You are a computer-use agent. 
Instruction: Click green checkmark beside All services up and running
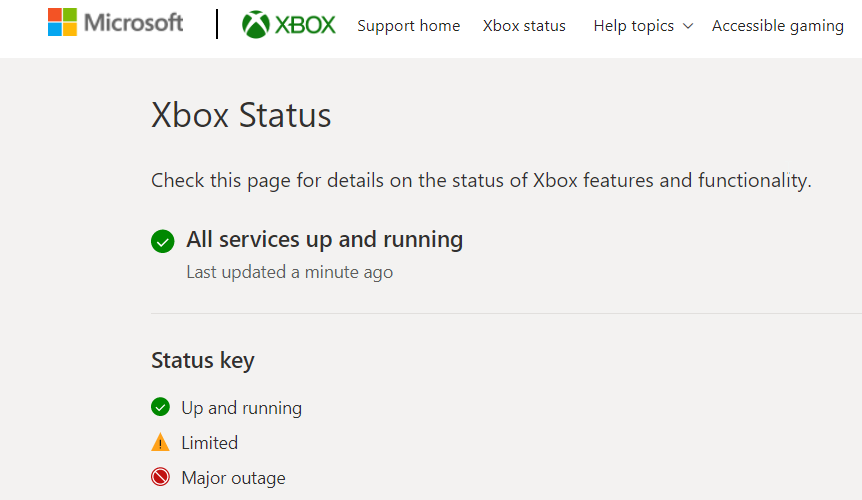[163, 241]
